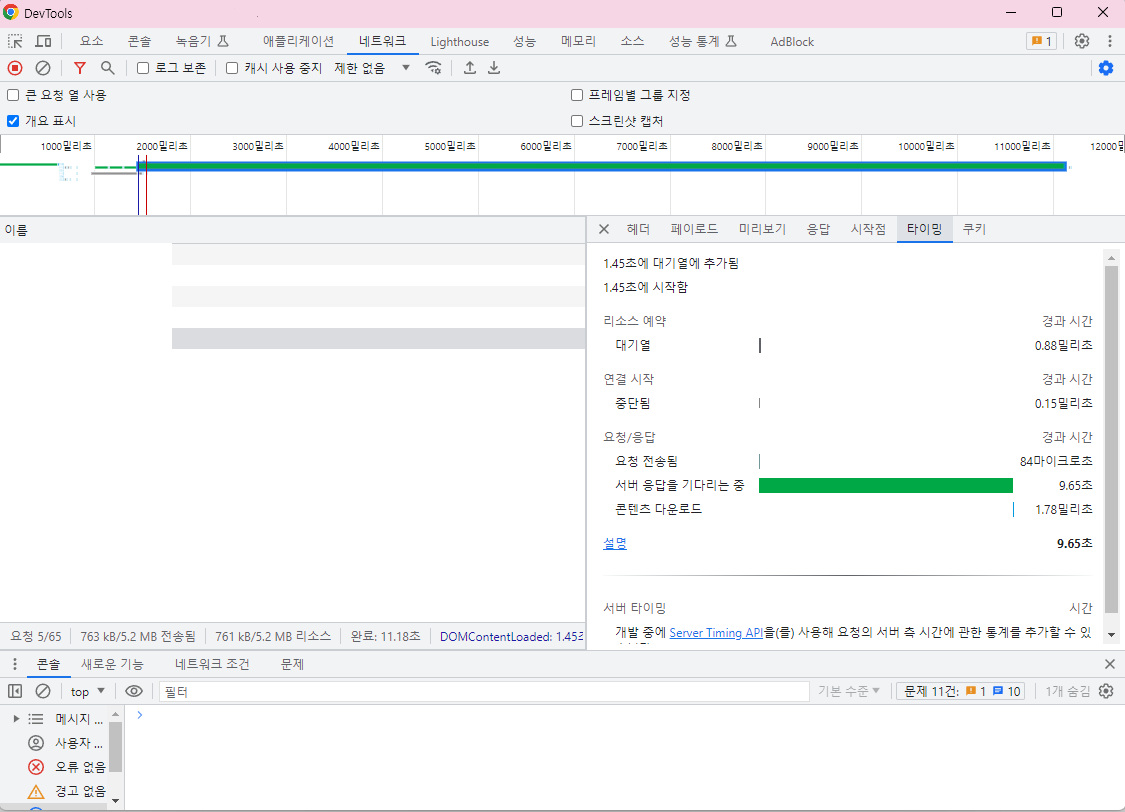The height and width of the screenshot is (812, 1125).
Task: Switch to the 요소 panel tab
Action: (x=91, y=42)
